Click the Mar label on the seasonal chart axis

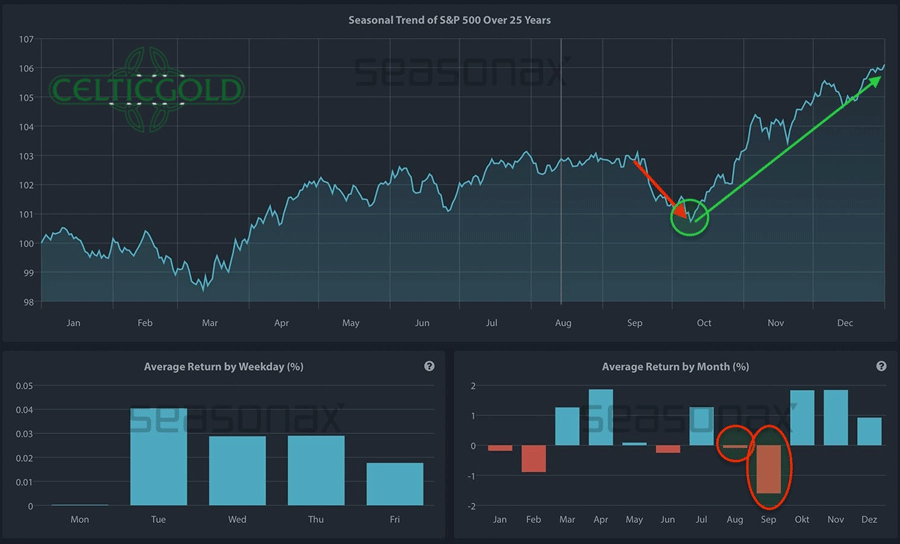(x=210, y=324)
